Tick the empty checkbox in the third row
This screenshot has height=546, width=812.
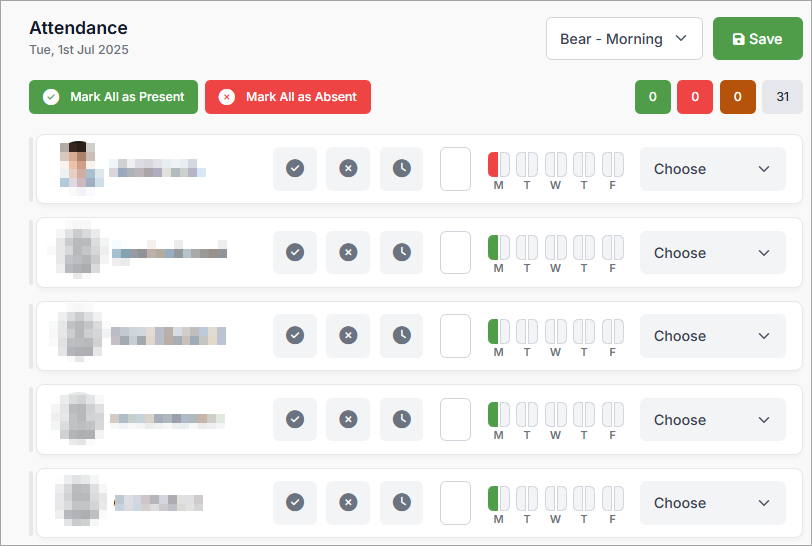[455, 336]
